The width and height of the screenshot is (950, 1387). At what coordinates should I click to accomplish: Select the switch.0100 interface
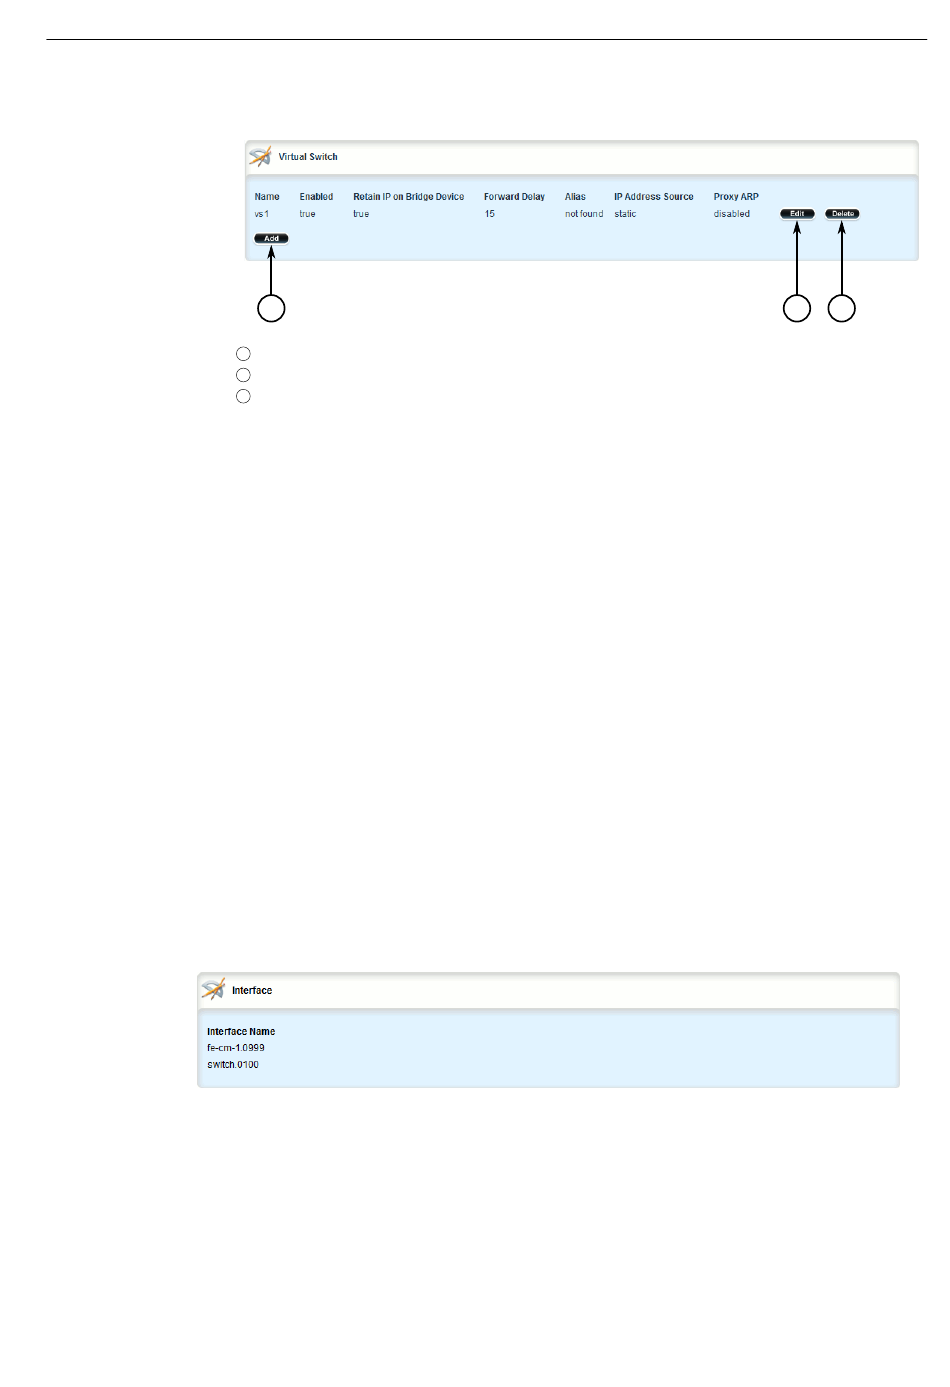point(233,1065)
